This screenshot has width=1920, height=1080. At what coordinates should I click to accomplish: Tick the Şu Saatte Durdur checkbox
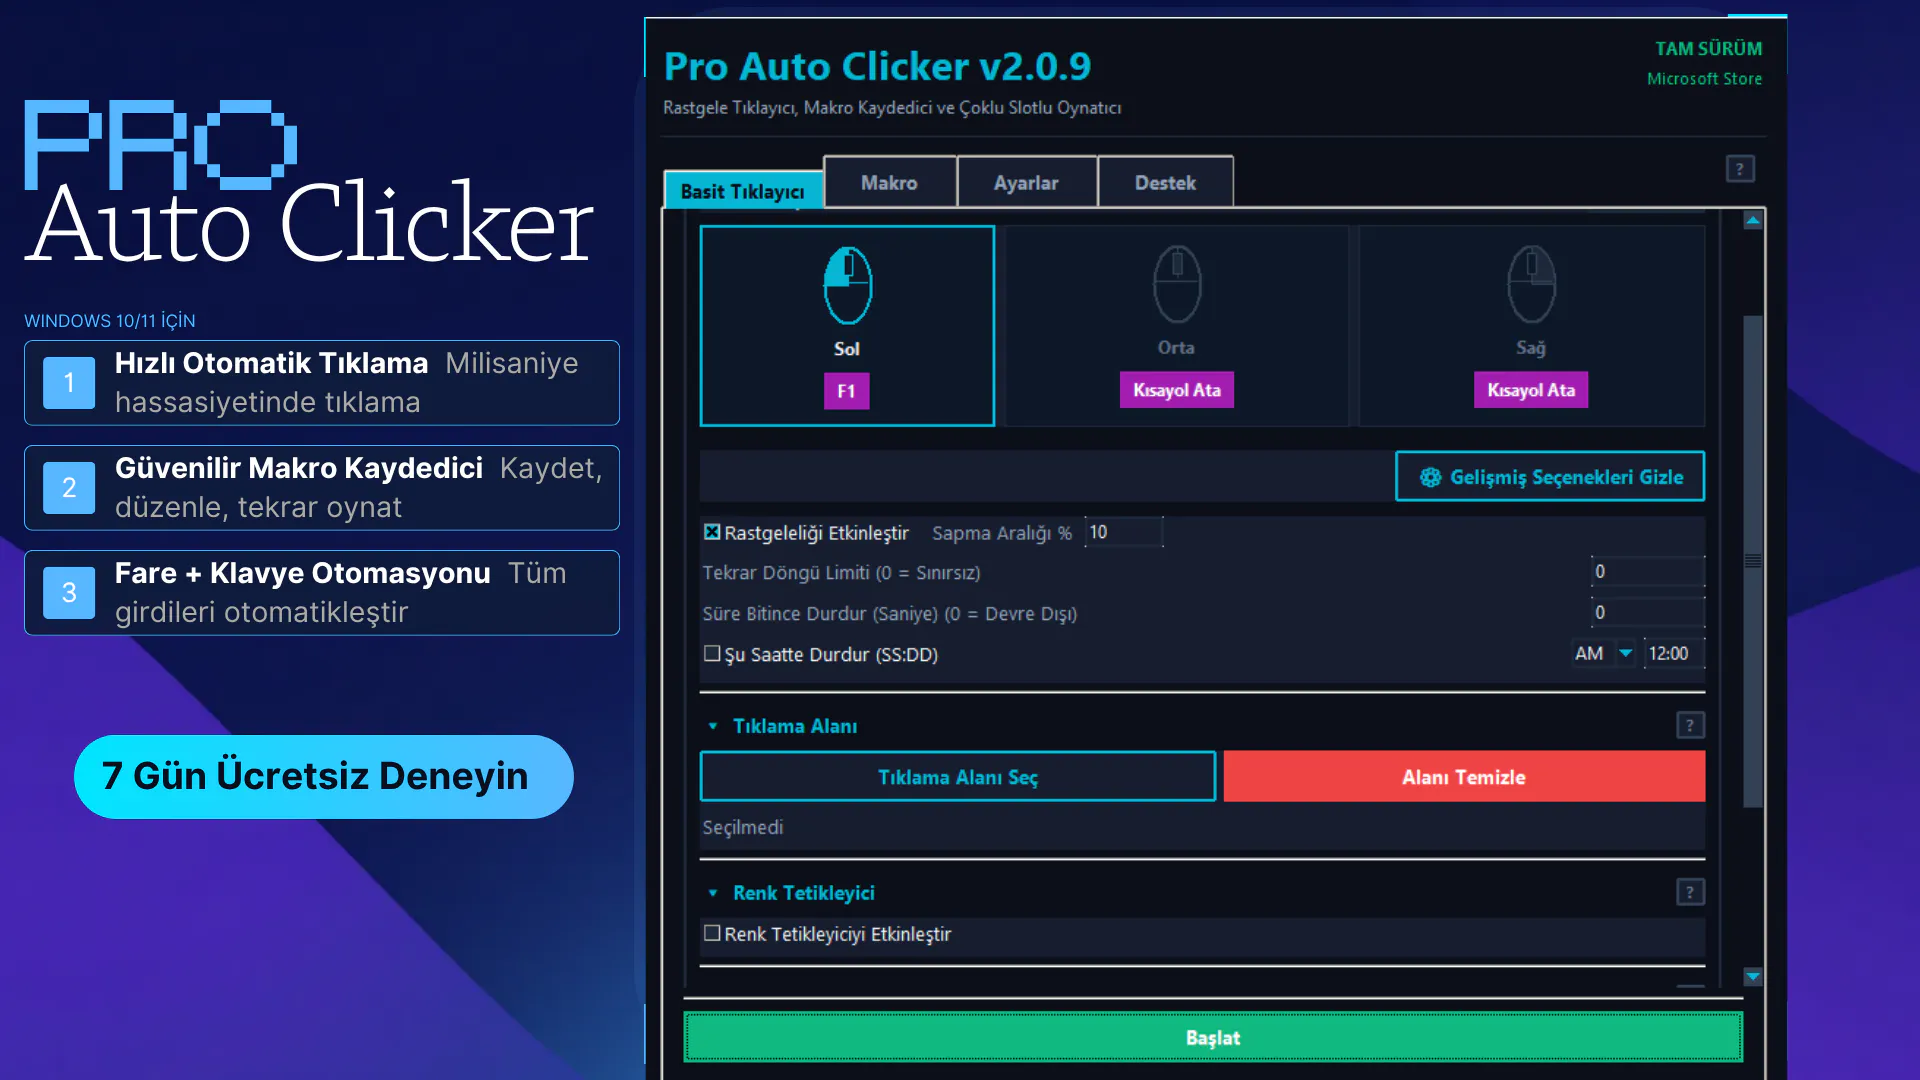tap(712, 653)
